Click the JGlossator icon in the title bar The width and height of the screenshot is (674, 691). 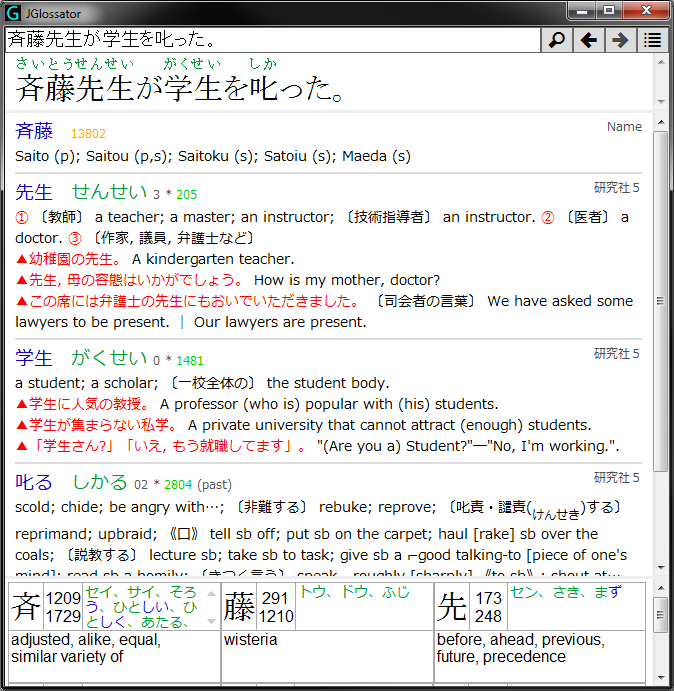coord(14,13)
